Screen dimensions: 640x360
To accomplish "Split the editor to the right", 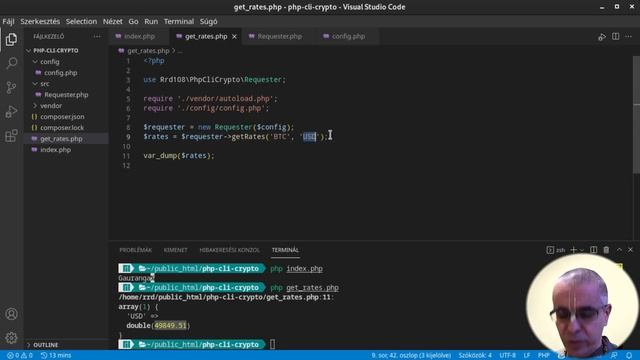I will pyautogui.click(x=616, y=36).
